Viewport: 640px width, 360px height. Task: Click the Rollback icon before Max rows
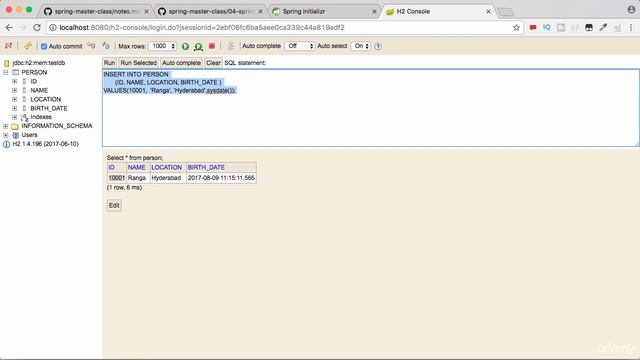coord(106,46)
